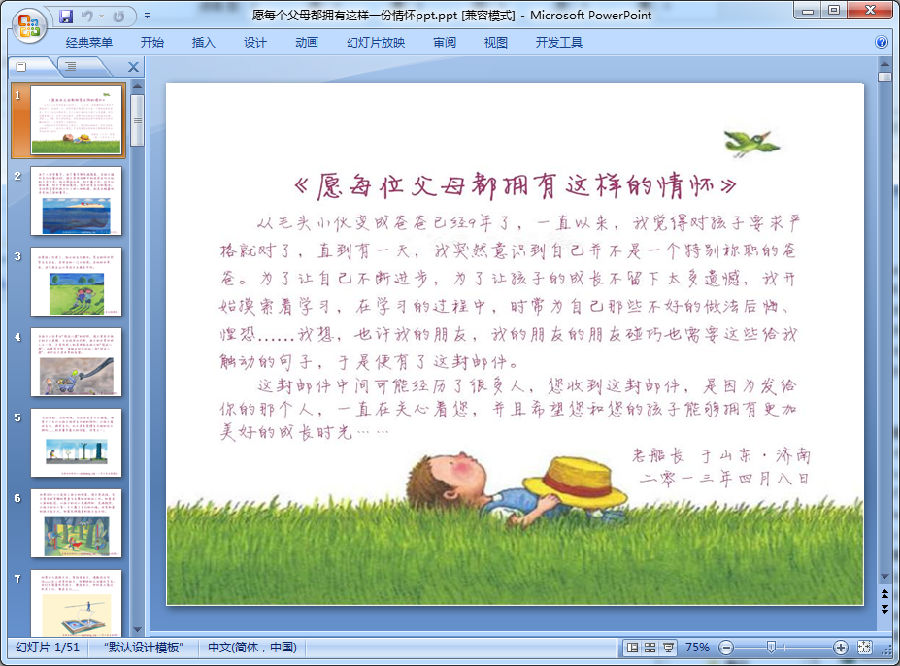Click the signature text 老船长 于山东·济南
This screenshot has width=900, height=666.
click(721, 455)
